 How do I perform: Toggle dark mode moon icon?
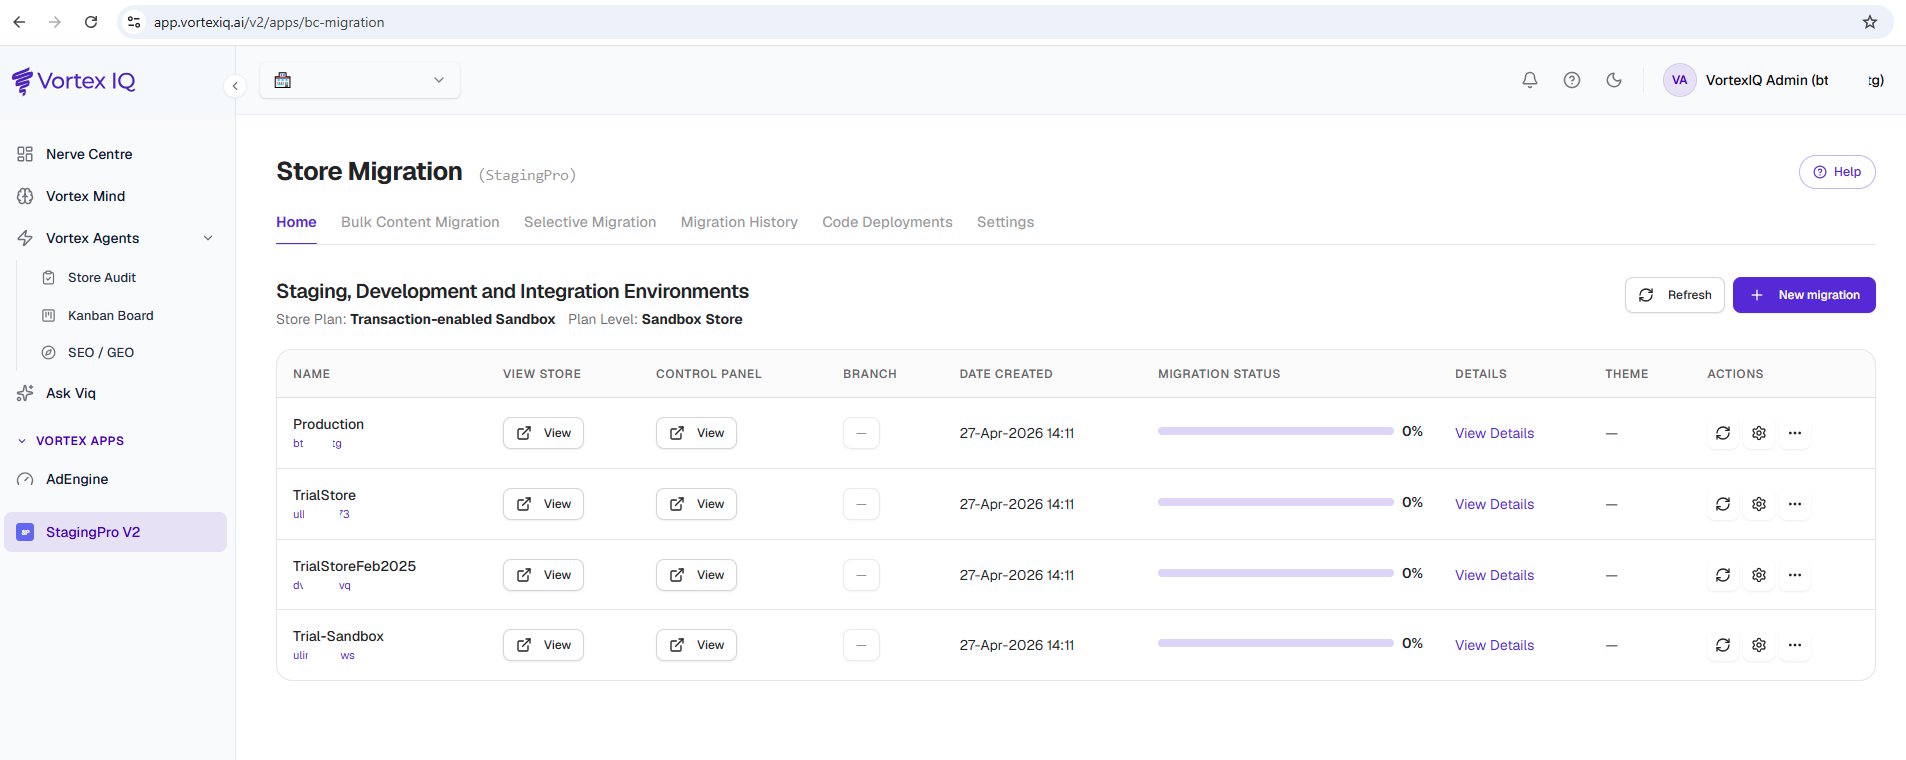tap(1614, 80)
